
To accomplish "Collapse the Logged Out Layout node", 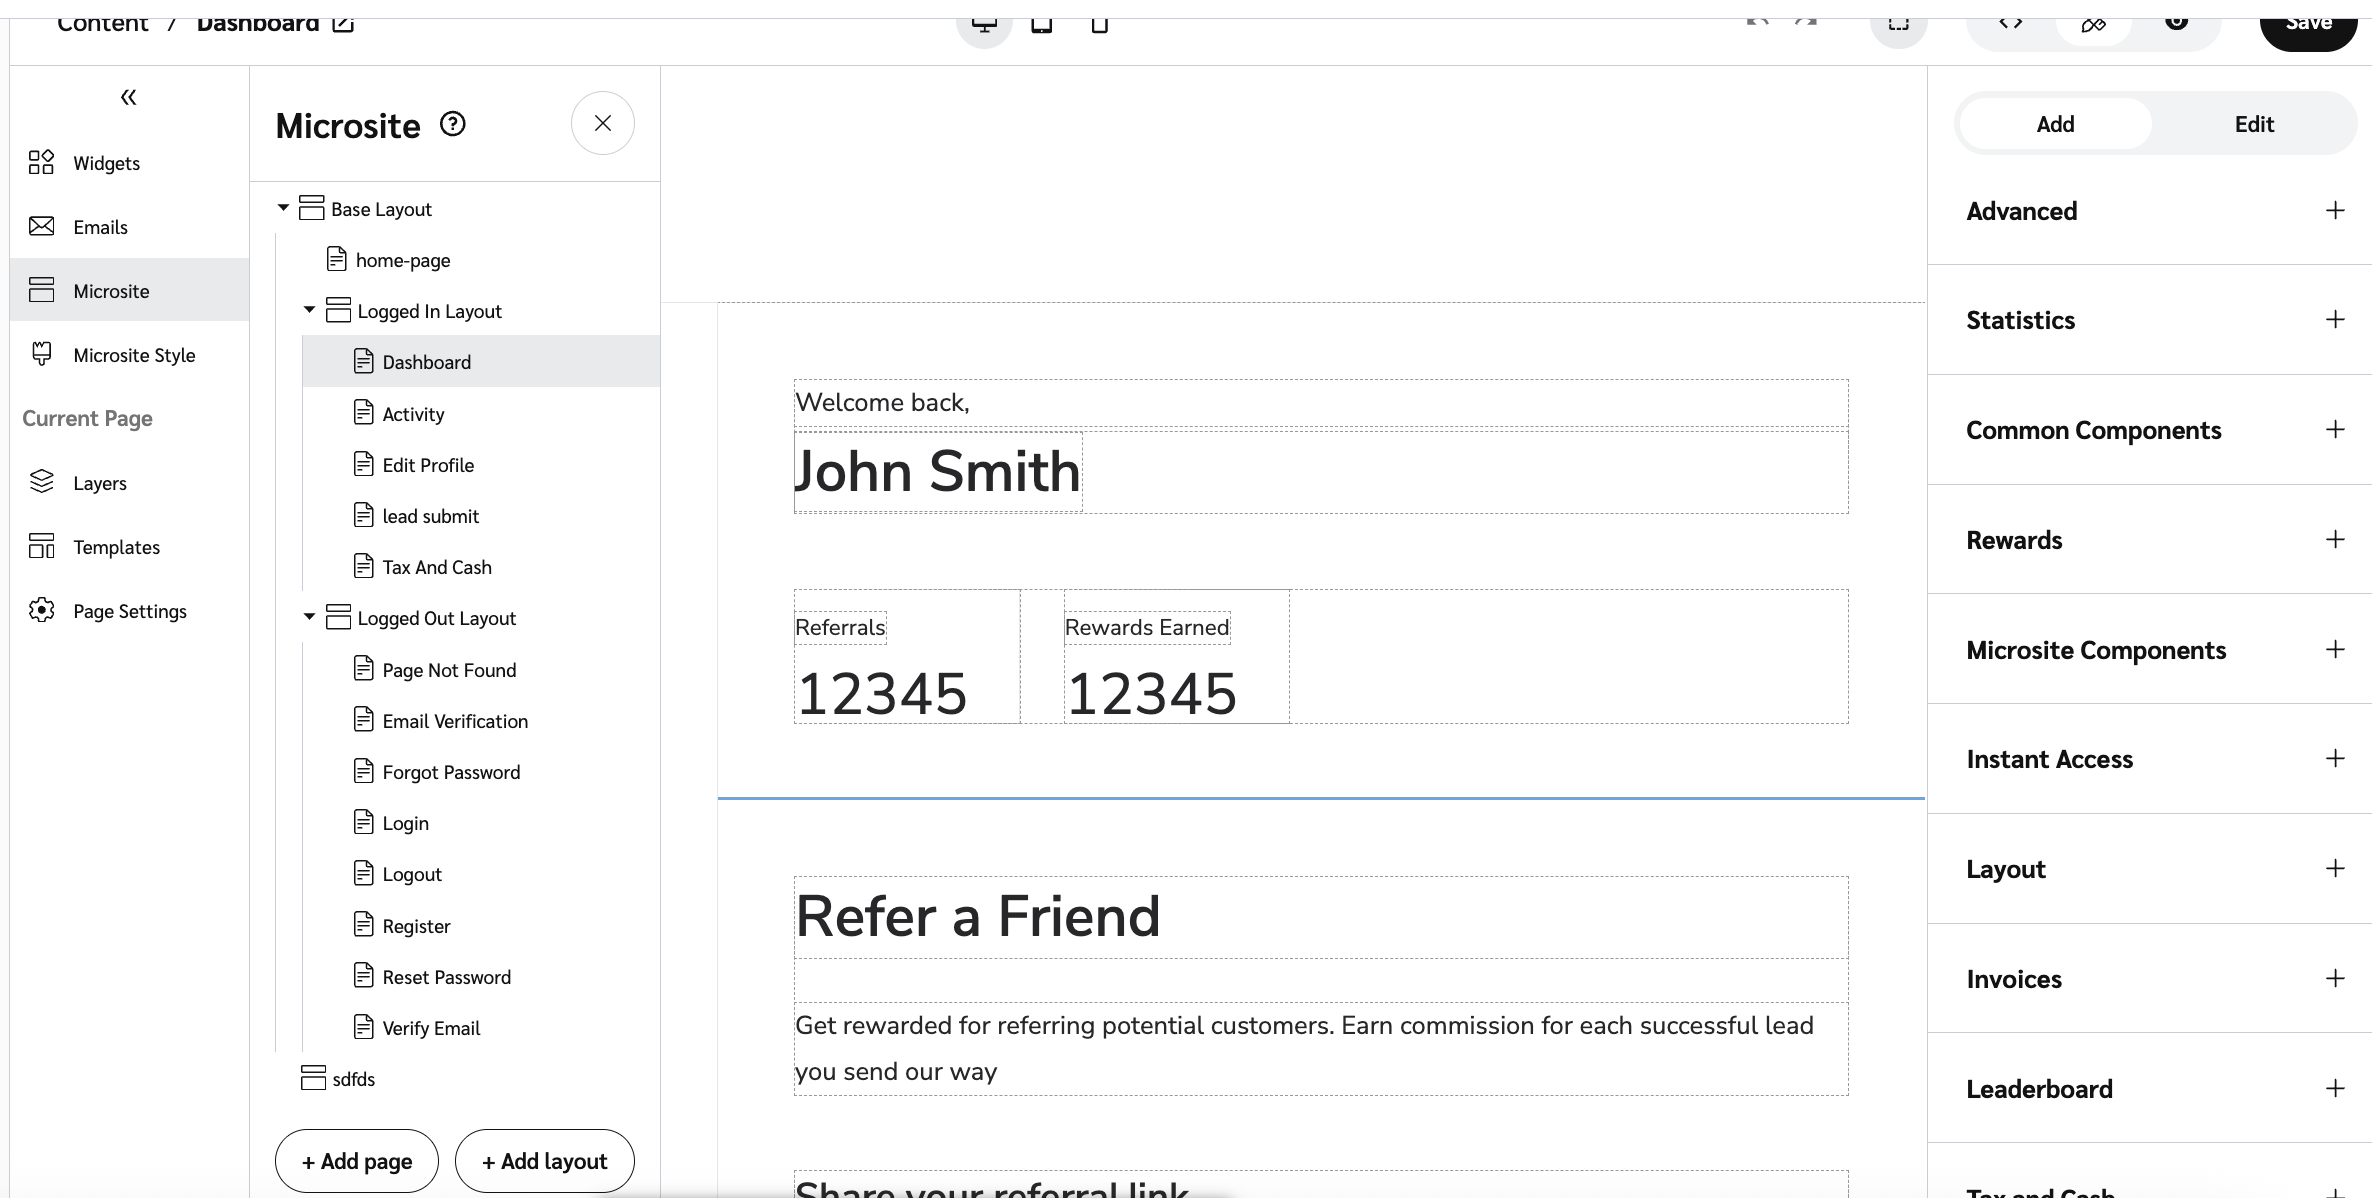I will pyautogui.click(x=309, y=617).
